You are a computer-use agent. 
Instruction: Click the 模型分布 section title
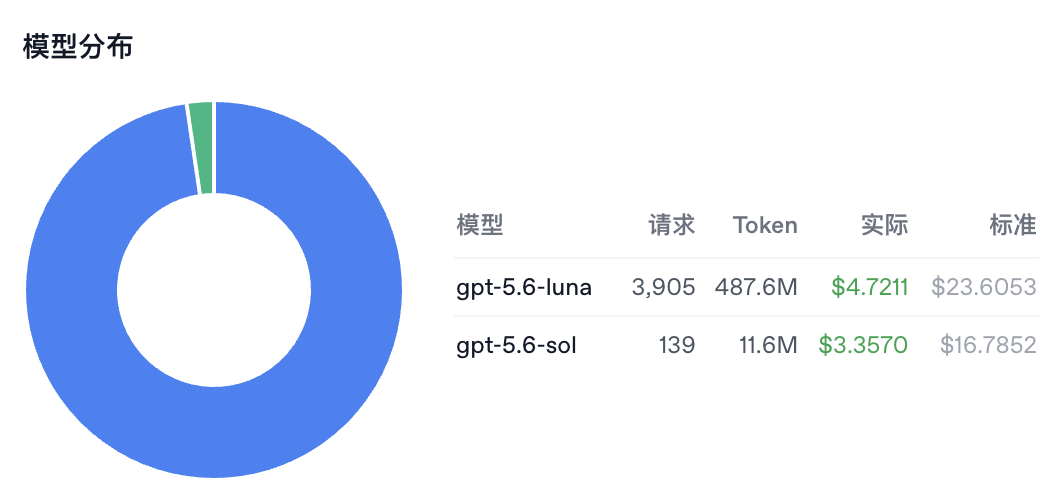point(77,48)
